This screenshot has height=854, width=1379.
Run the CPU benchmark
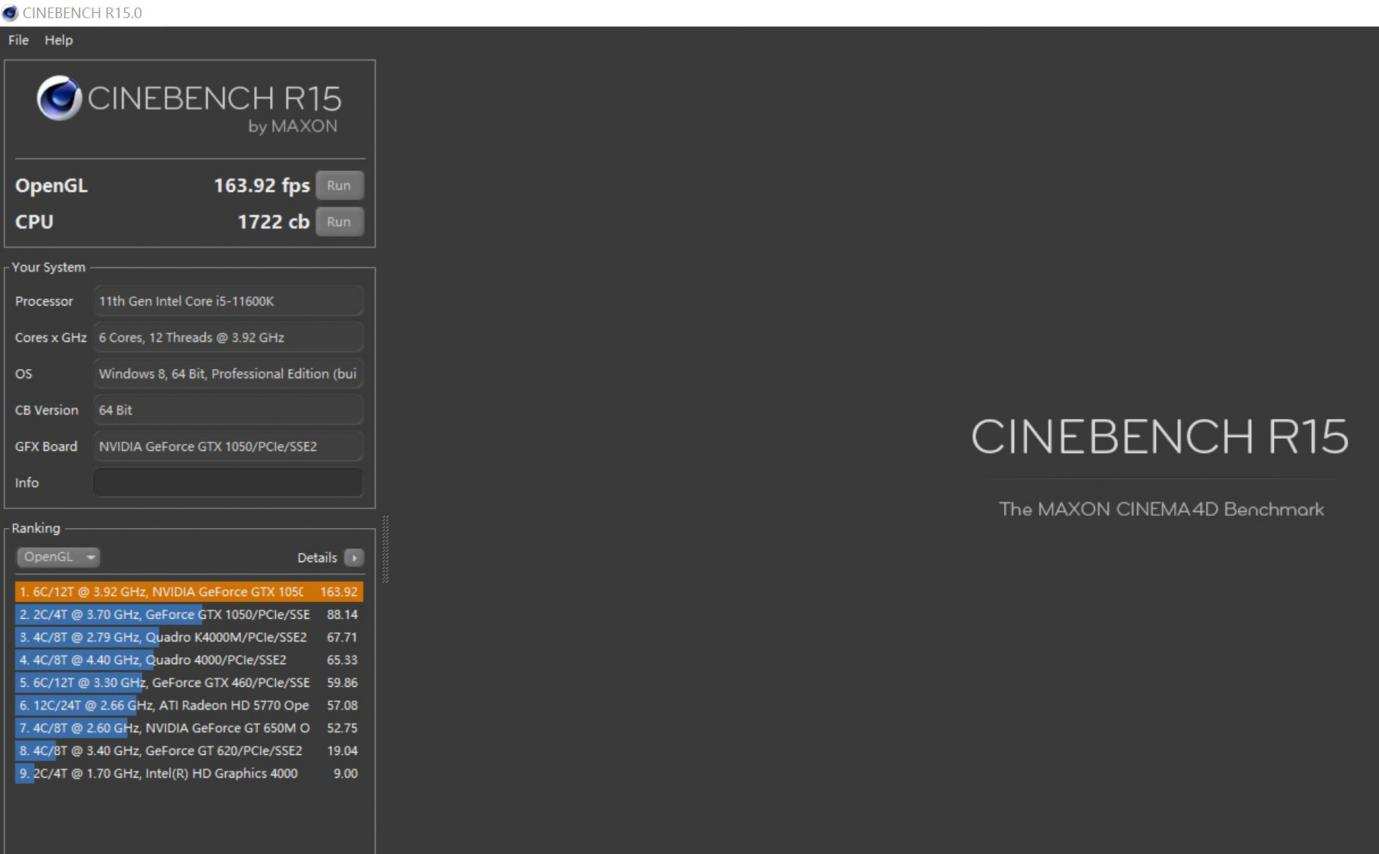pyautogui.click(x=339, y=222)
